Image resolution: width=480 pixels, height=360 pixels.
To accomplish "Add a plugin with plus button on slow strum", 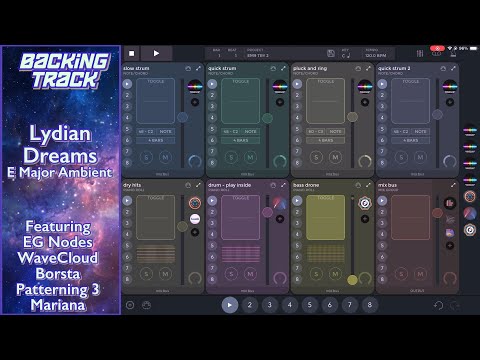I will pyautogui.click(x=195, y=102).
